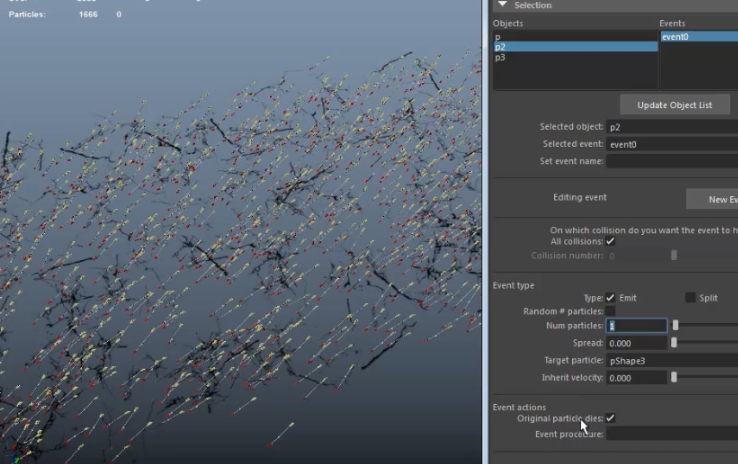
Task: Click the Num particles slider handle
Action: coord(676,325)
